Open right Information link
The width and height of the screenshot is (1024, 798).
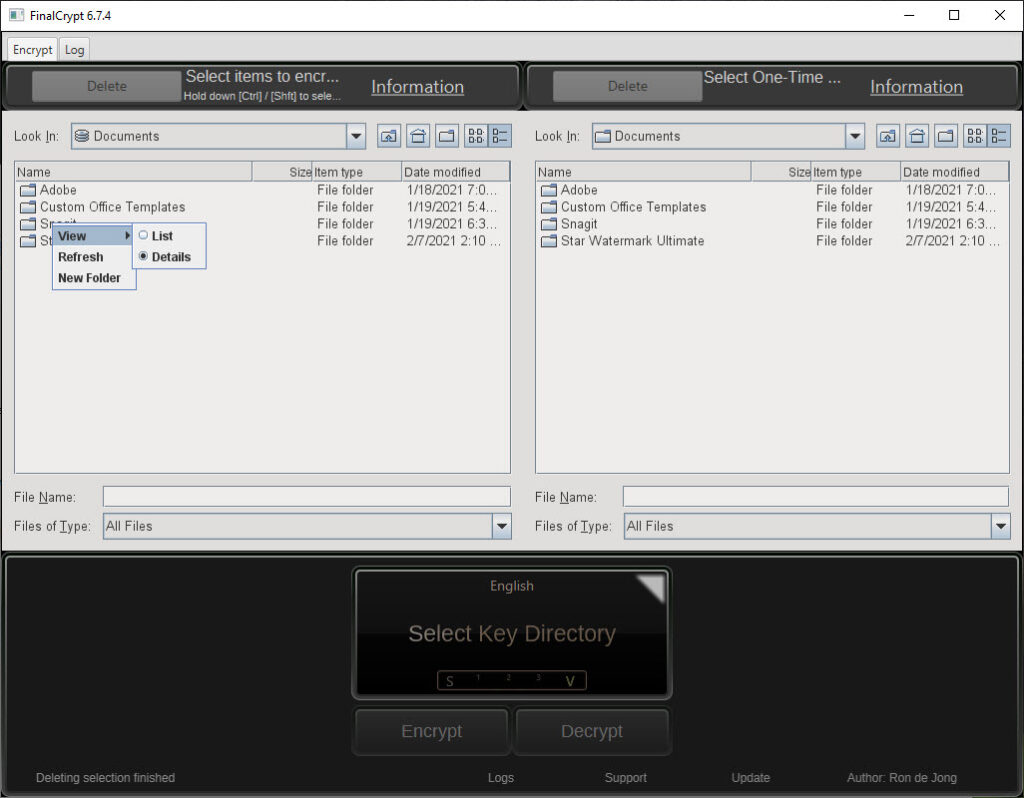tap(916, 87)
